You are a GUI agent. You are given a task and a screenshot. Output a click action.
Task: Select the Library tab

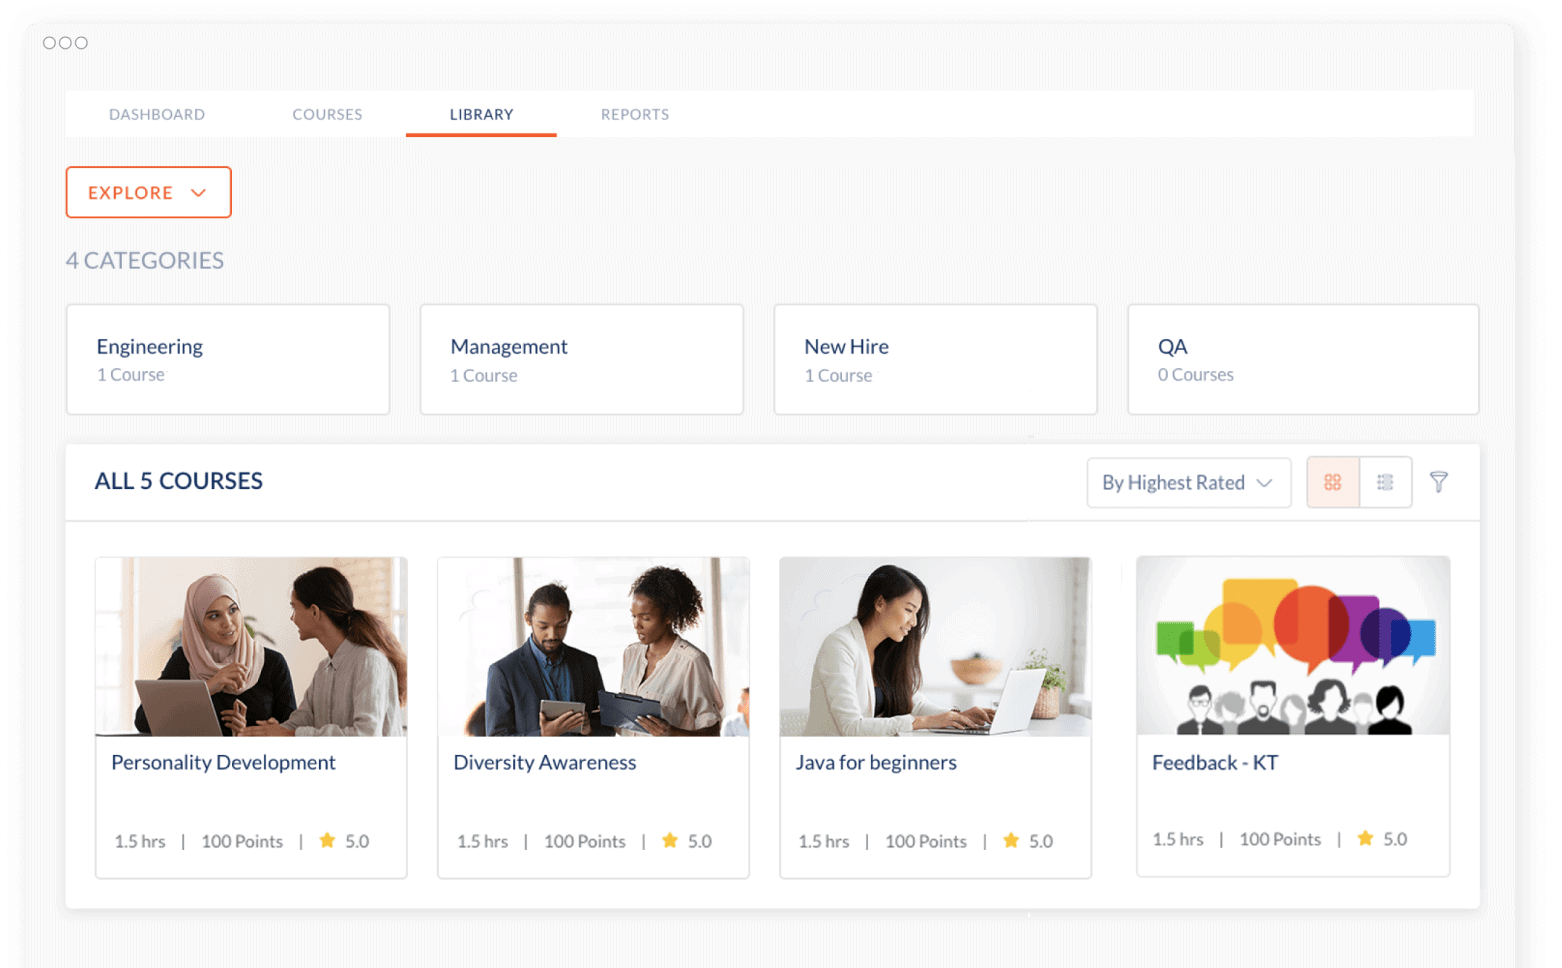(481, 114)
